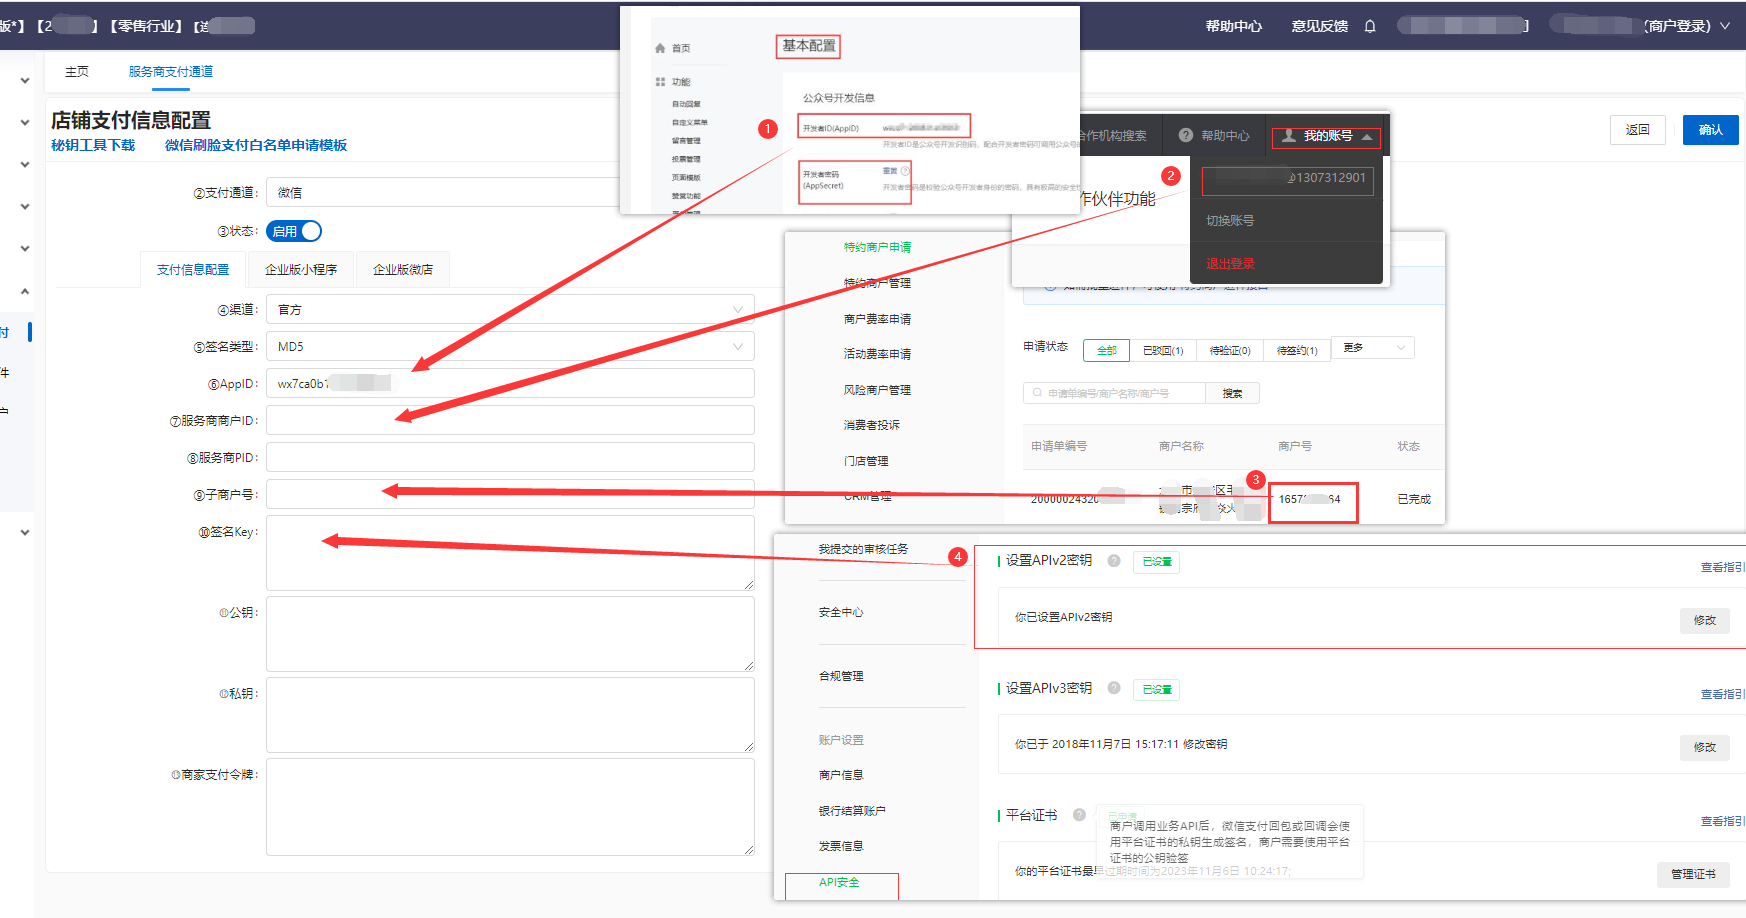1746x918 pixels.
Task: Select 风险商户管理 in side menu
Action: [877, 390]
